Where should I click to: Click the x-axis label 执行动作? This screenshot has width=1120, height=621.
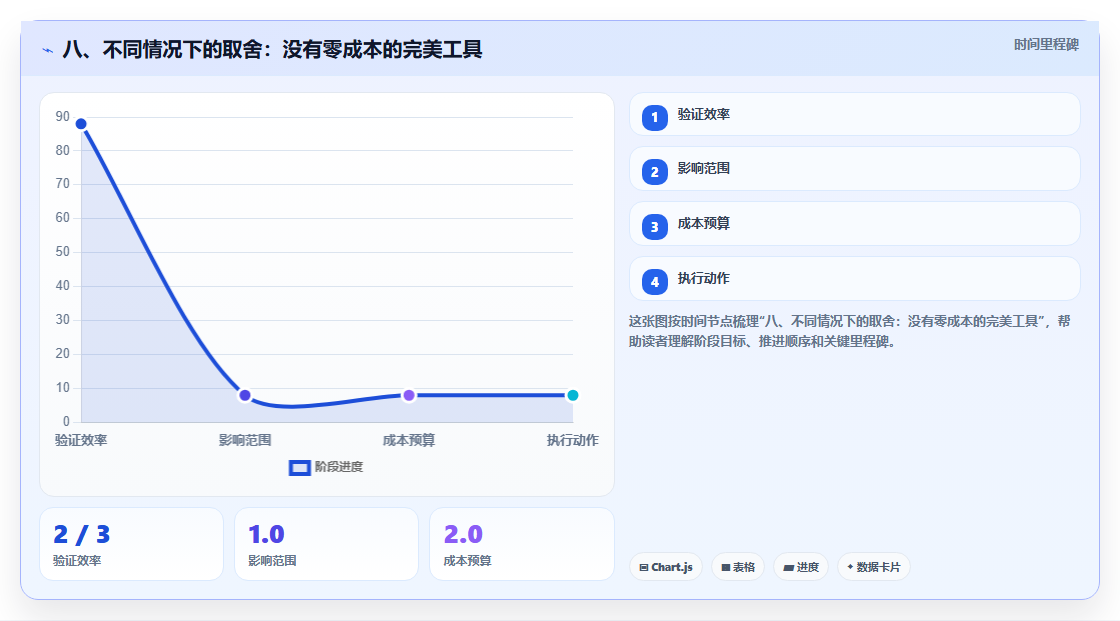coord(573,440)
